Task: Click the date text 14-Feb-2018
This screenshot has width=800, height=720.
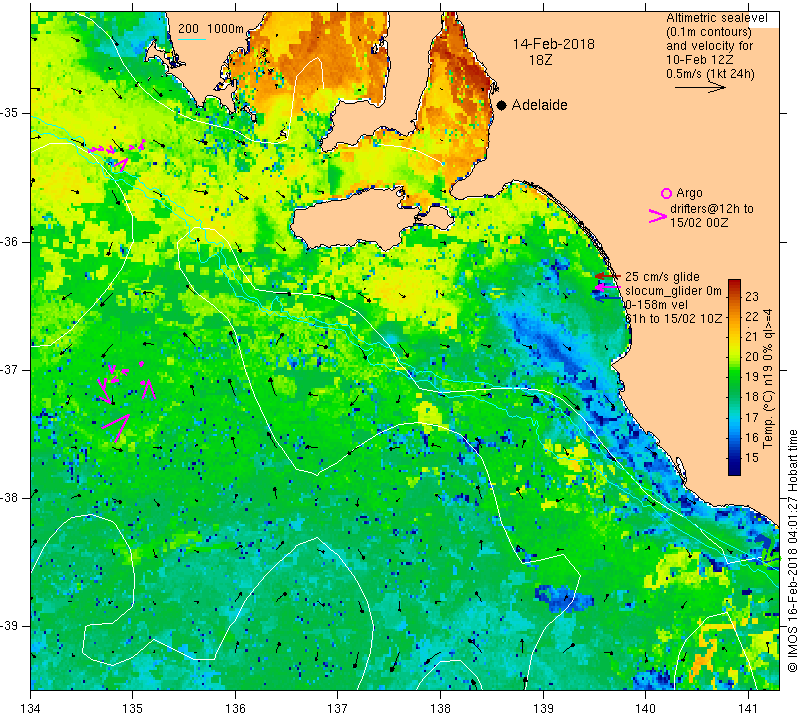Action: click(554, 44)
